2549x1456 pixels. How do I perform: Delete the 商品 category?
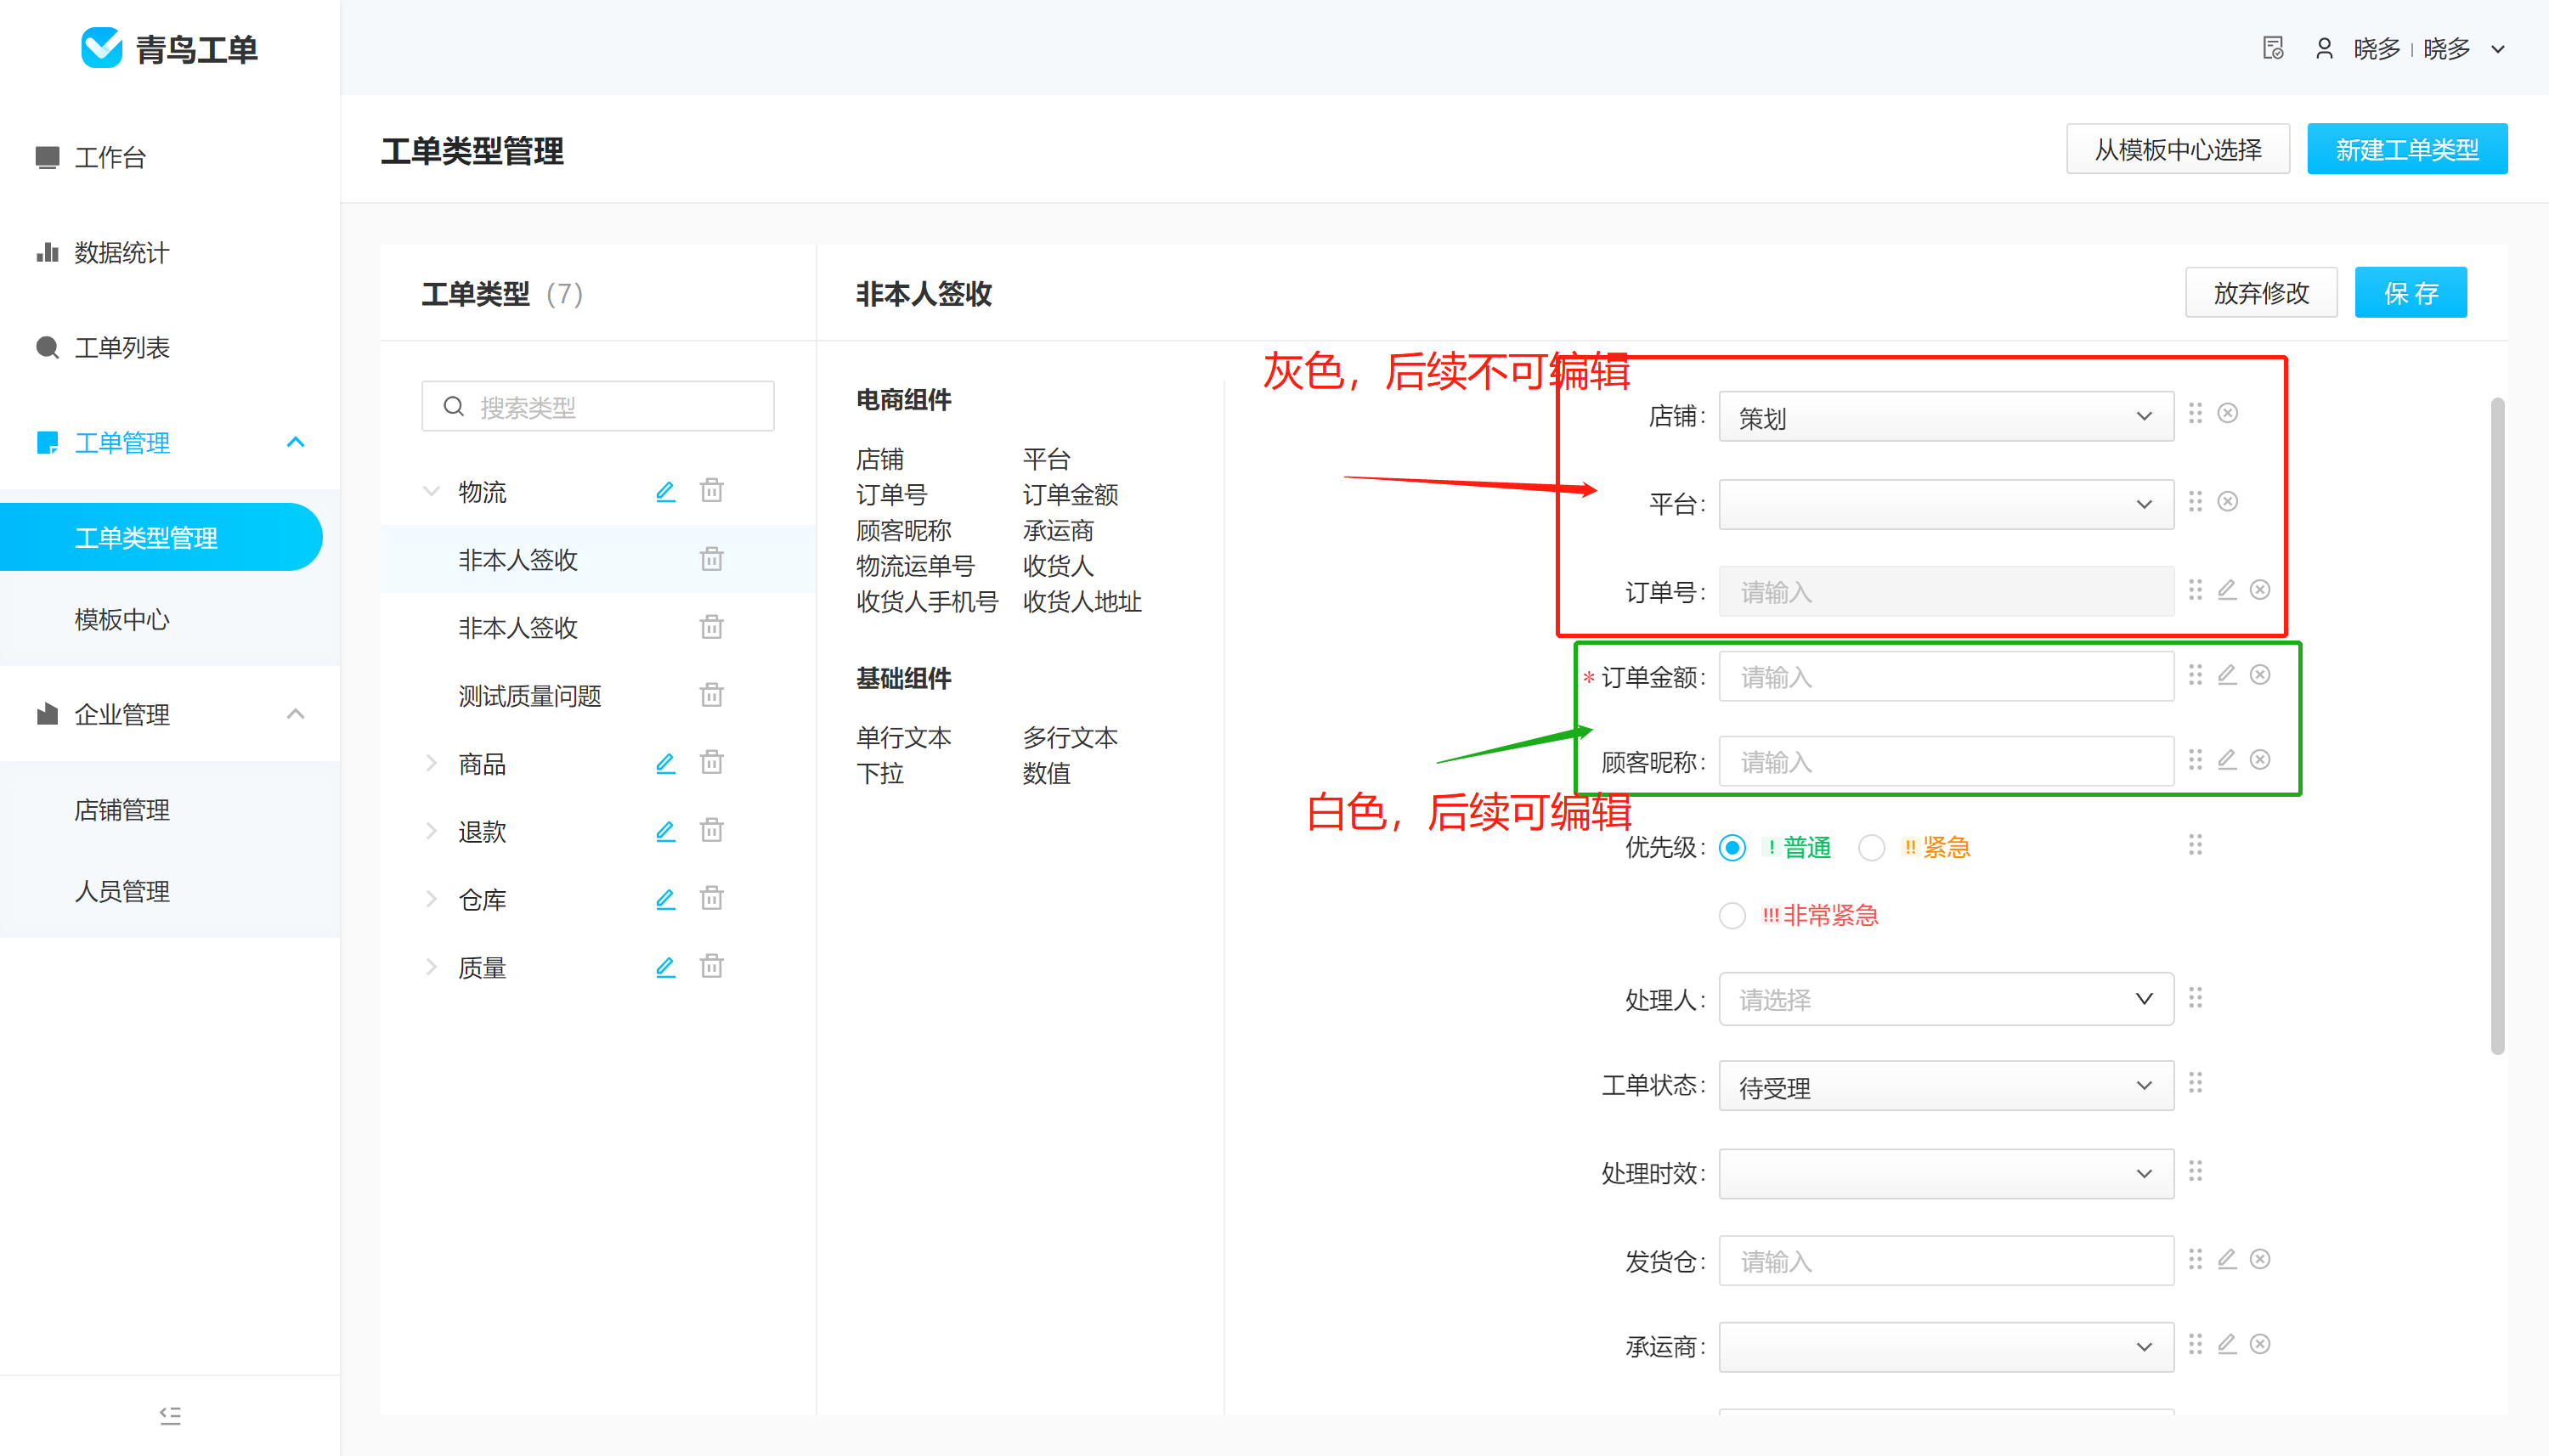[x=712, y=763]
